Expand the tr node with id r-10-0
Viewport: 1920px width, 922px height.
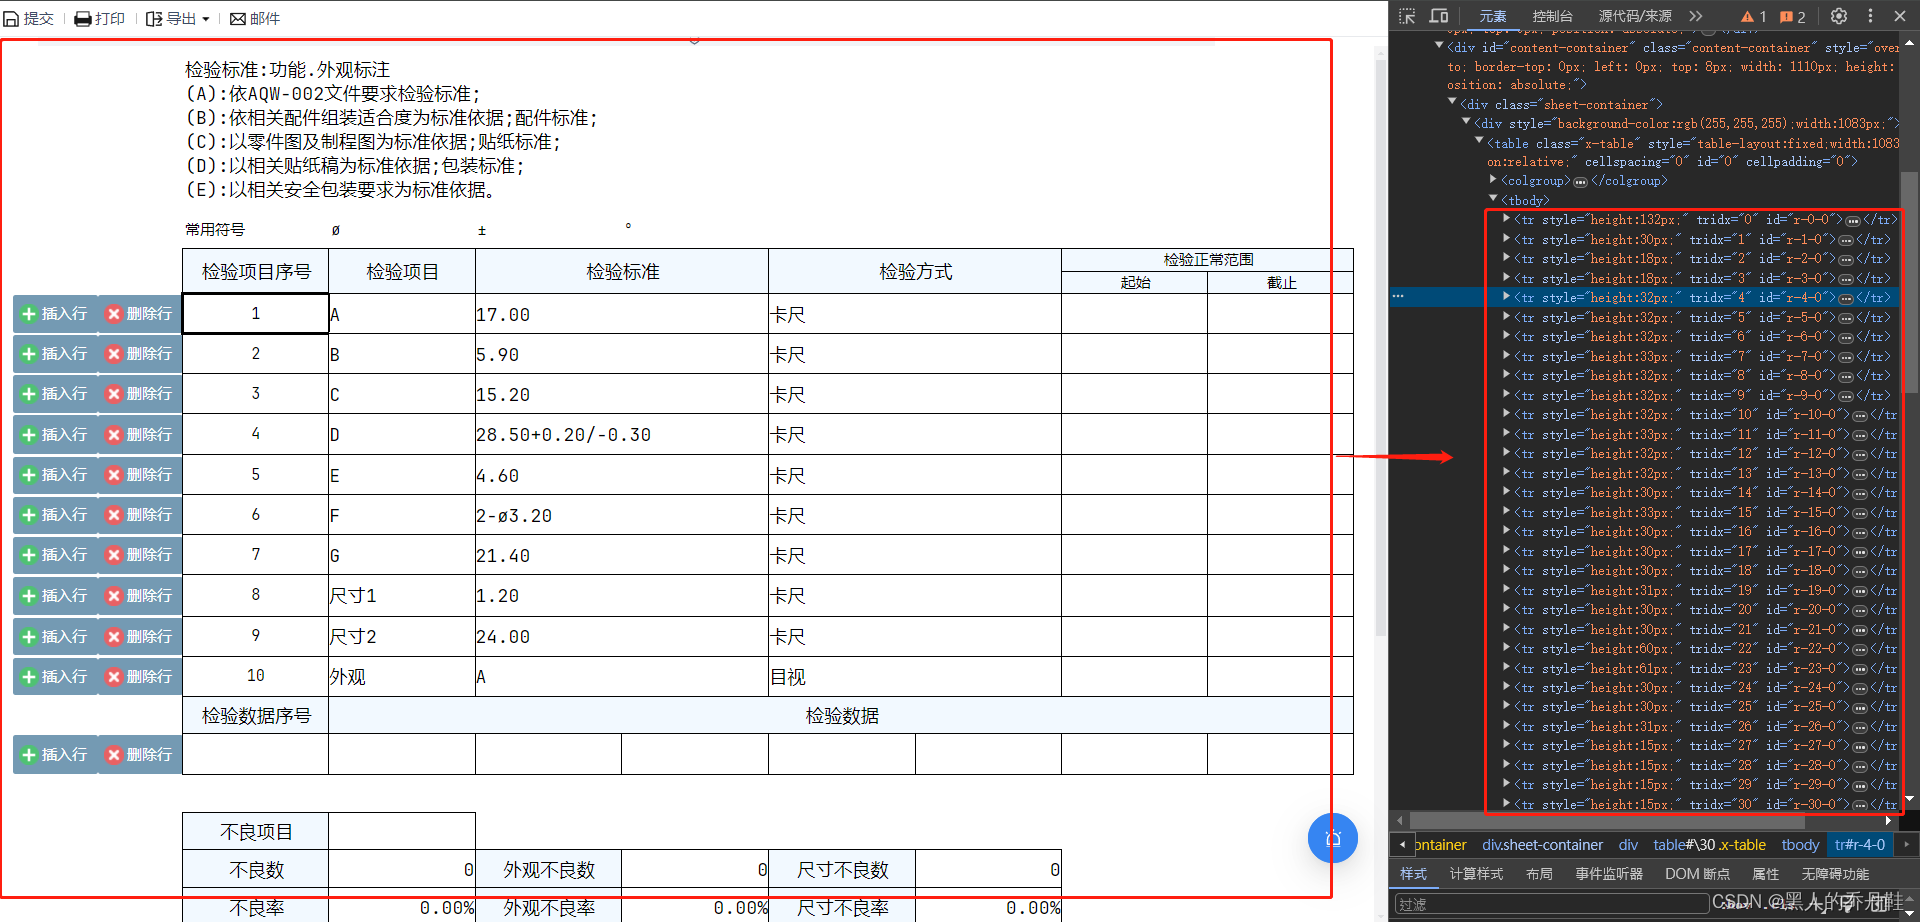[x=1507, y=414]
